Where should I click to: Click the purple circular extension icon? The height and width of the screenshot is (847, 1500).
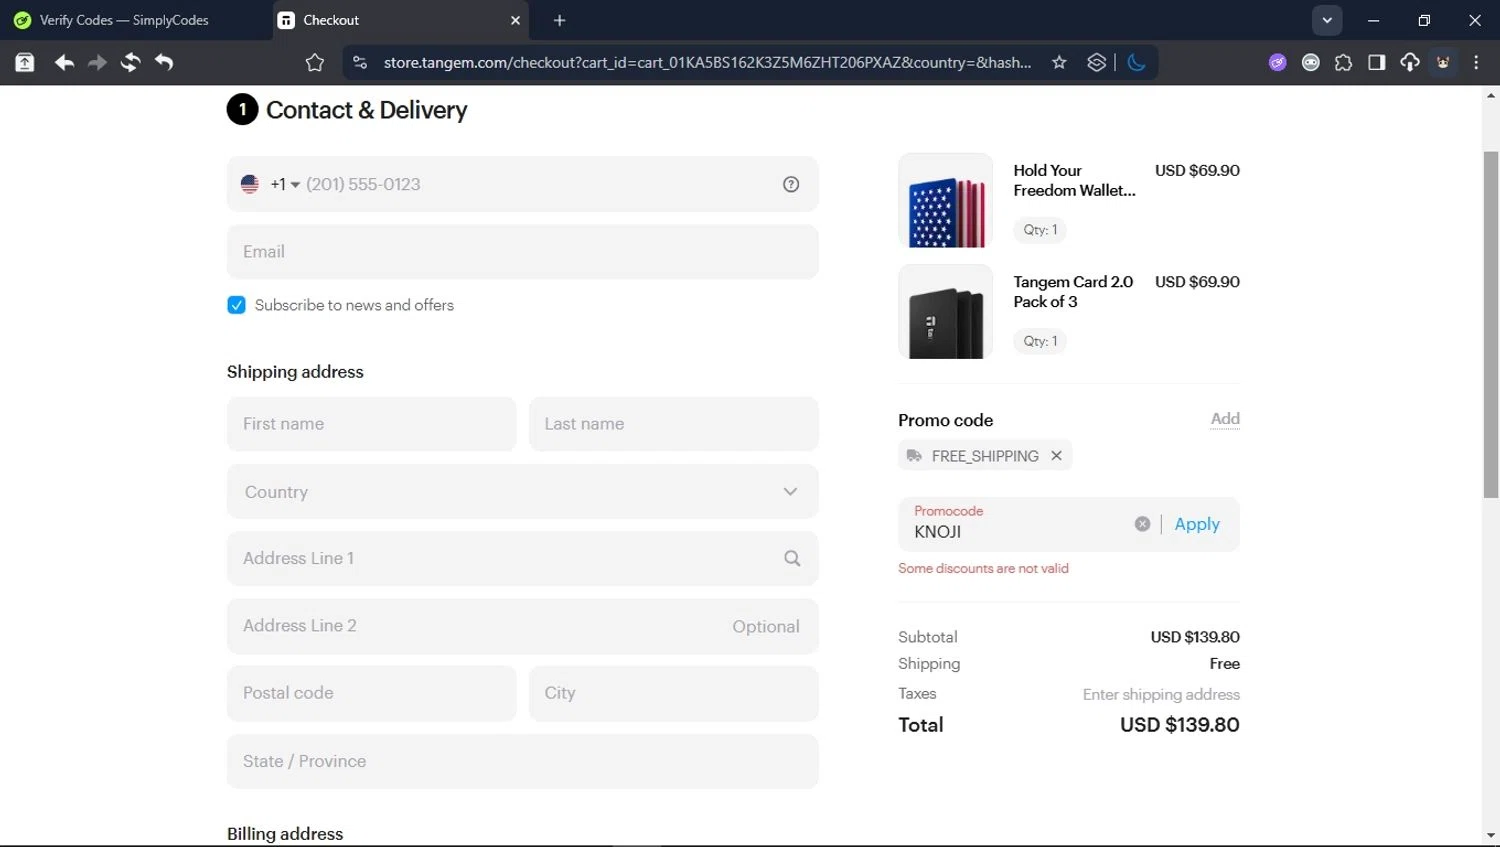[x=1277, y=62]
